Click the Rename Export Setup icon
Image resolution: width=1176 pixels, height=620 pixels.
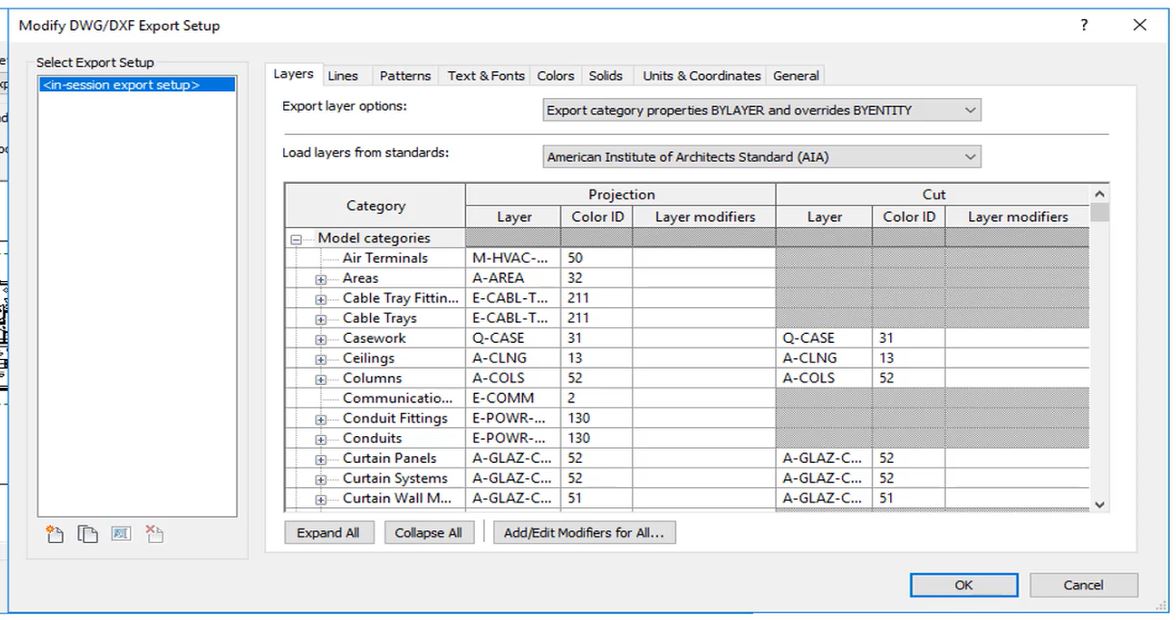pyautogui.click(x=121, y=534)
